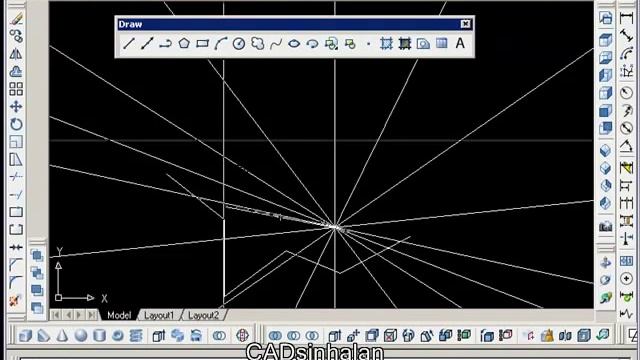The image size is (640, 360).
Task: Click the camera icon on right toolbar
Action: click(x=606, y=227)
